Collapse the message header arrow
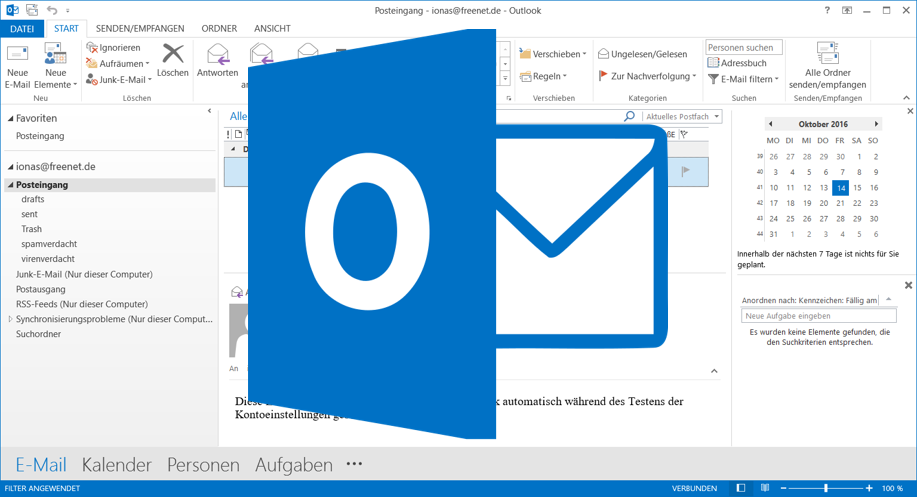 [714, 371]
